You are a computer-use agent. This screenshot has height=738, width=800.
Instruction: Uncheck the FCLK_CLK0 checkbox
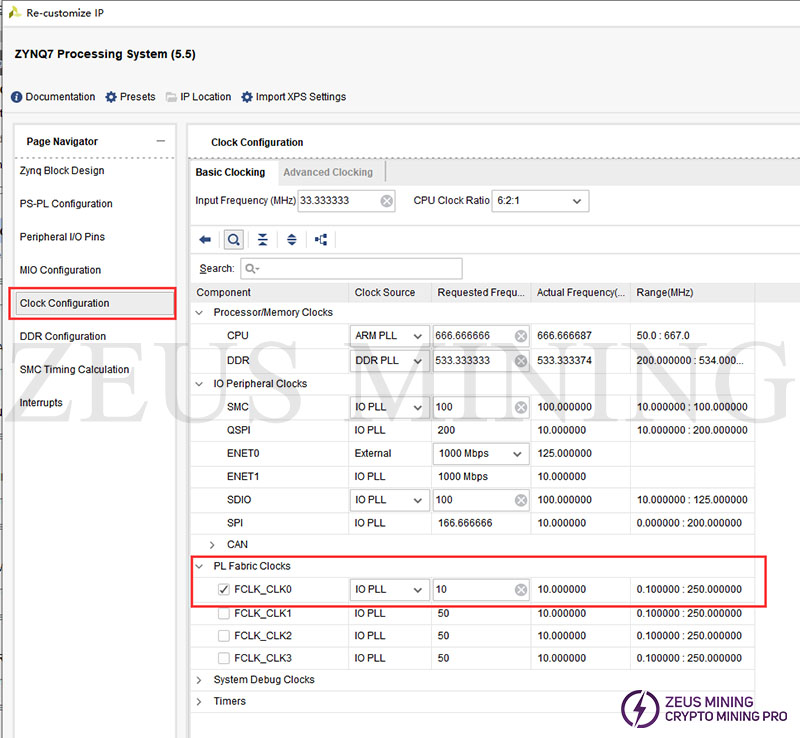(224, 590)
